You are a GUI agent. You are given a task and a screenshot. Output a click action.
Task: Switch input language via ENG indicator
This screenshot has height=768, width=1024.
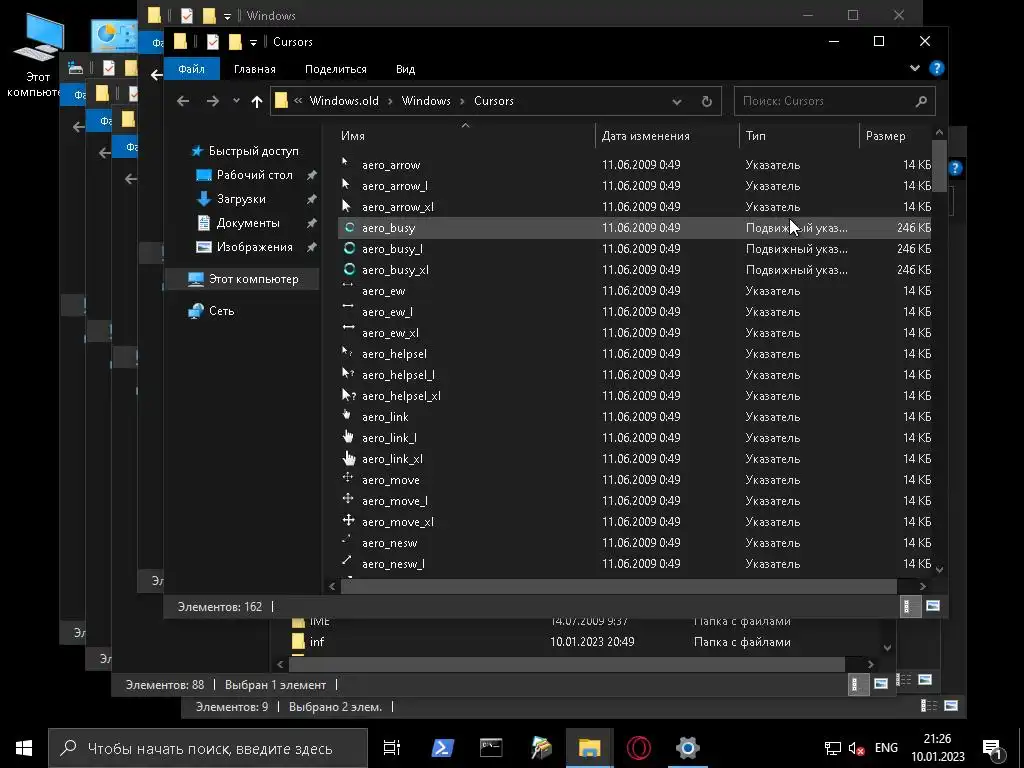pos(886,748)
